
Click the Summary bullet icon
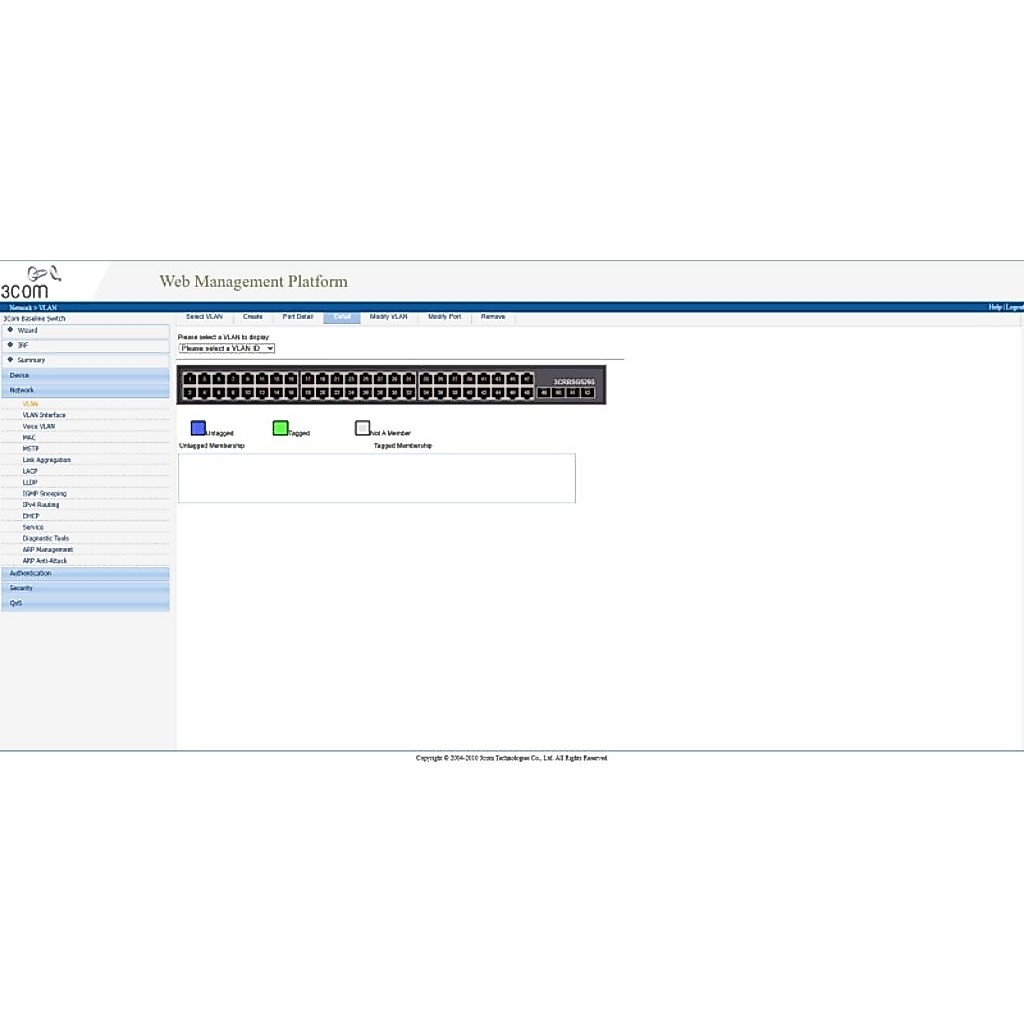point(10,359)
